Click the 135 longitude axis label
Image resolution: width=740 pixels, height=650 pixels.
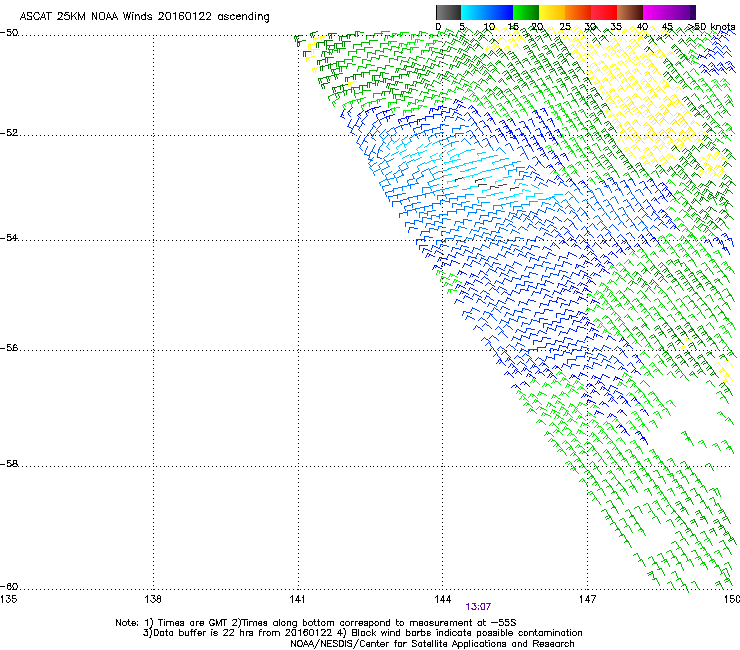tap(8, 599)
